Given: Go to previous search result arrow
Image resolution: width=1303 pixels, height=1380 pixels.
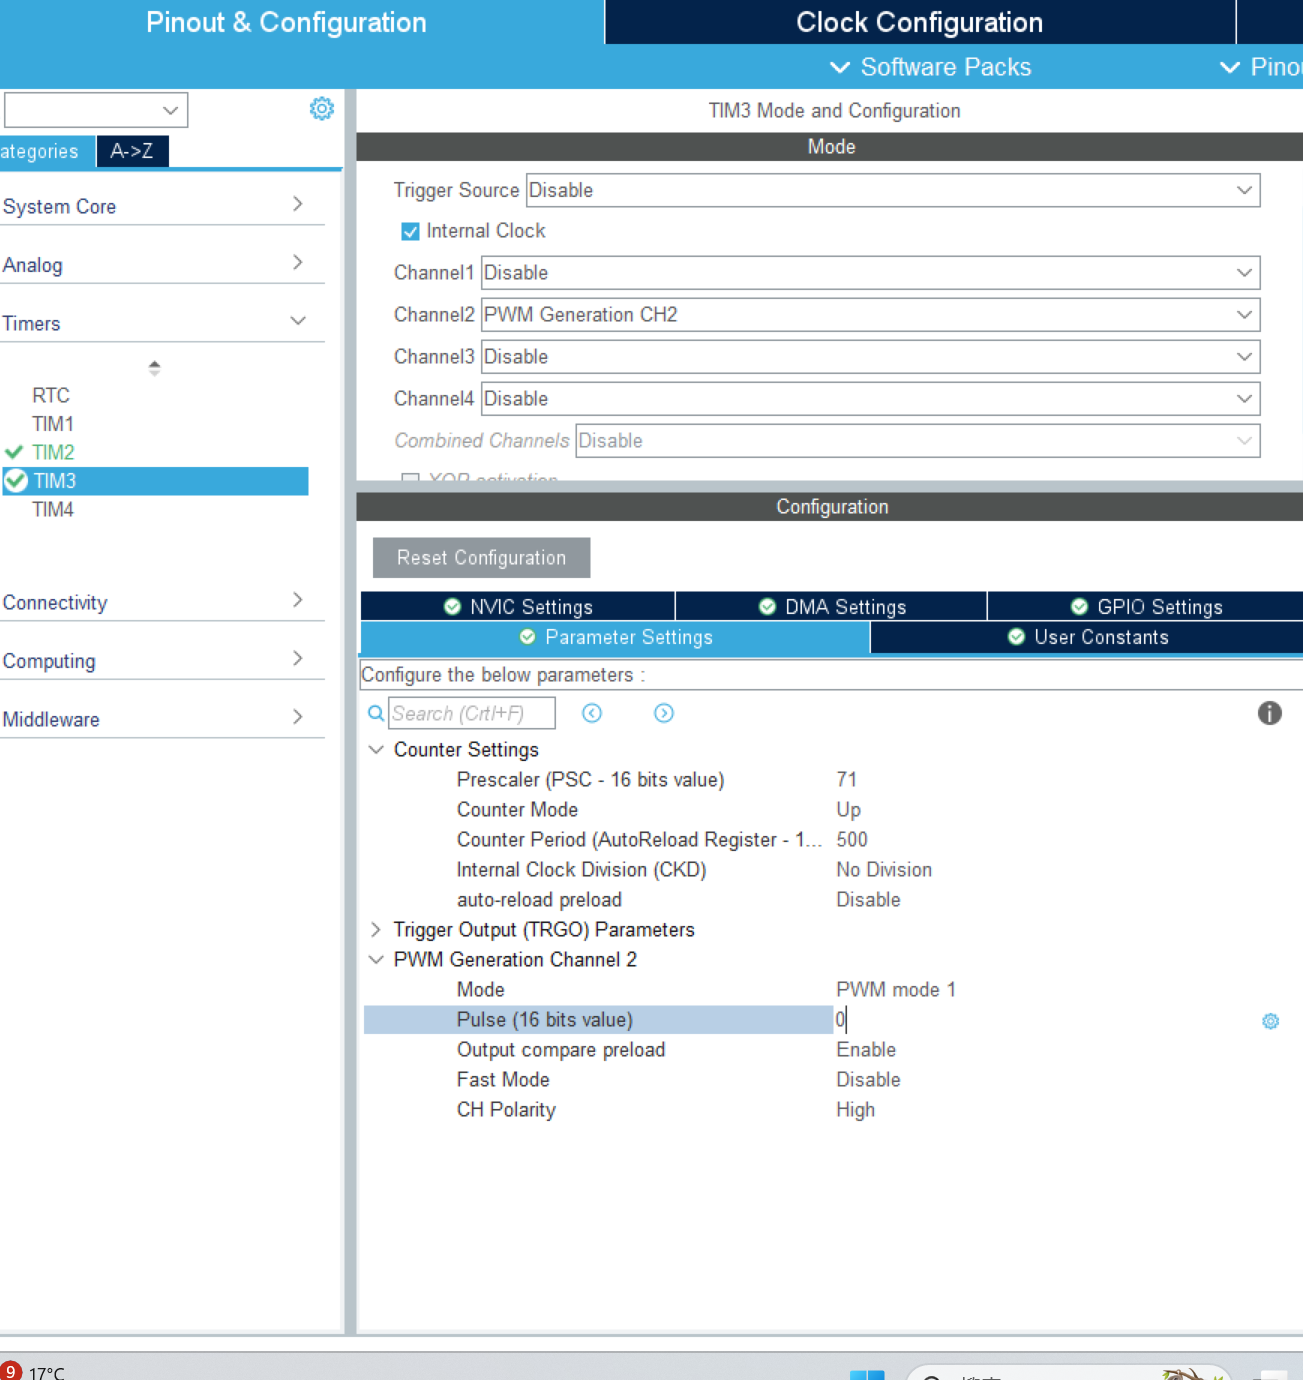Looking at the screenshot, I should click(x=592, y=713).
